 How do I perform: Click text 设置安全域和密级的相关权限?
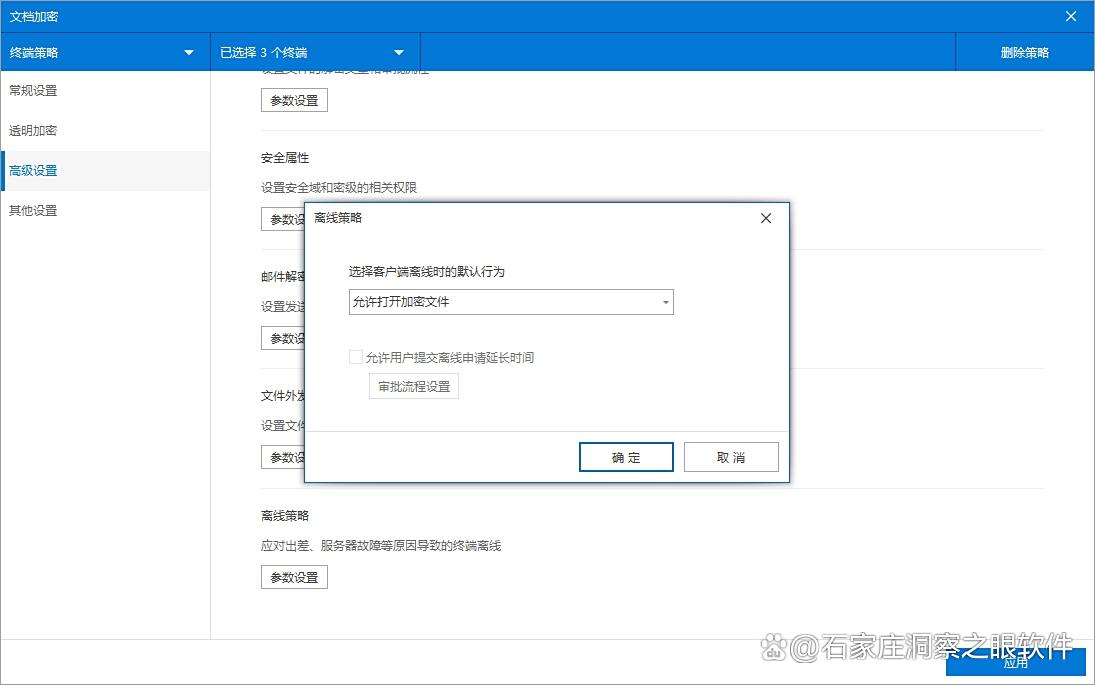point(339,187)
